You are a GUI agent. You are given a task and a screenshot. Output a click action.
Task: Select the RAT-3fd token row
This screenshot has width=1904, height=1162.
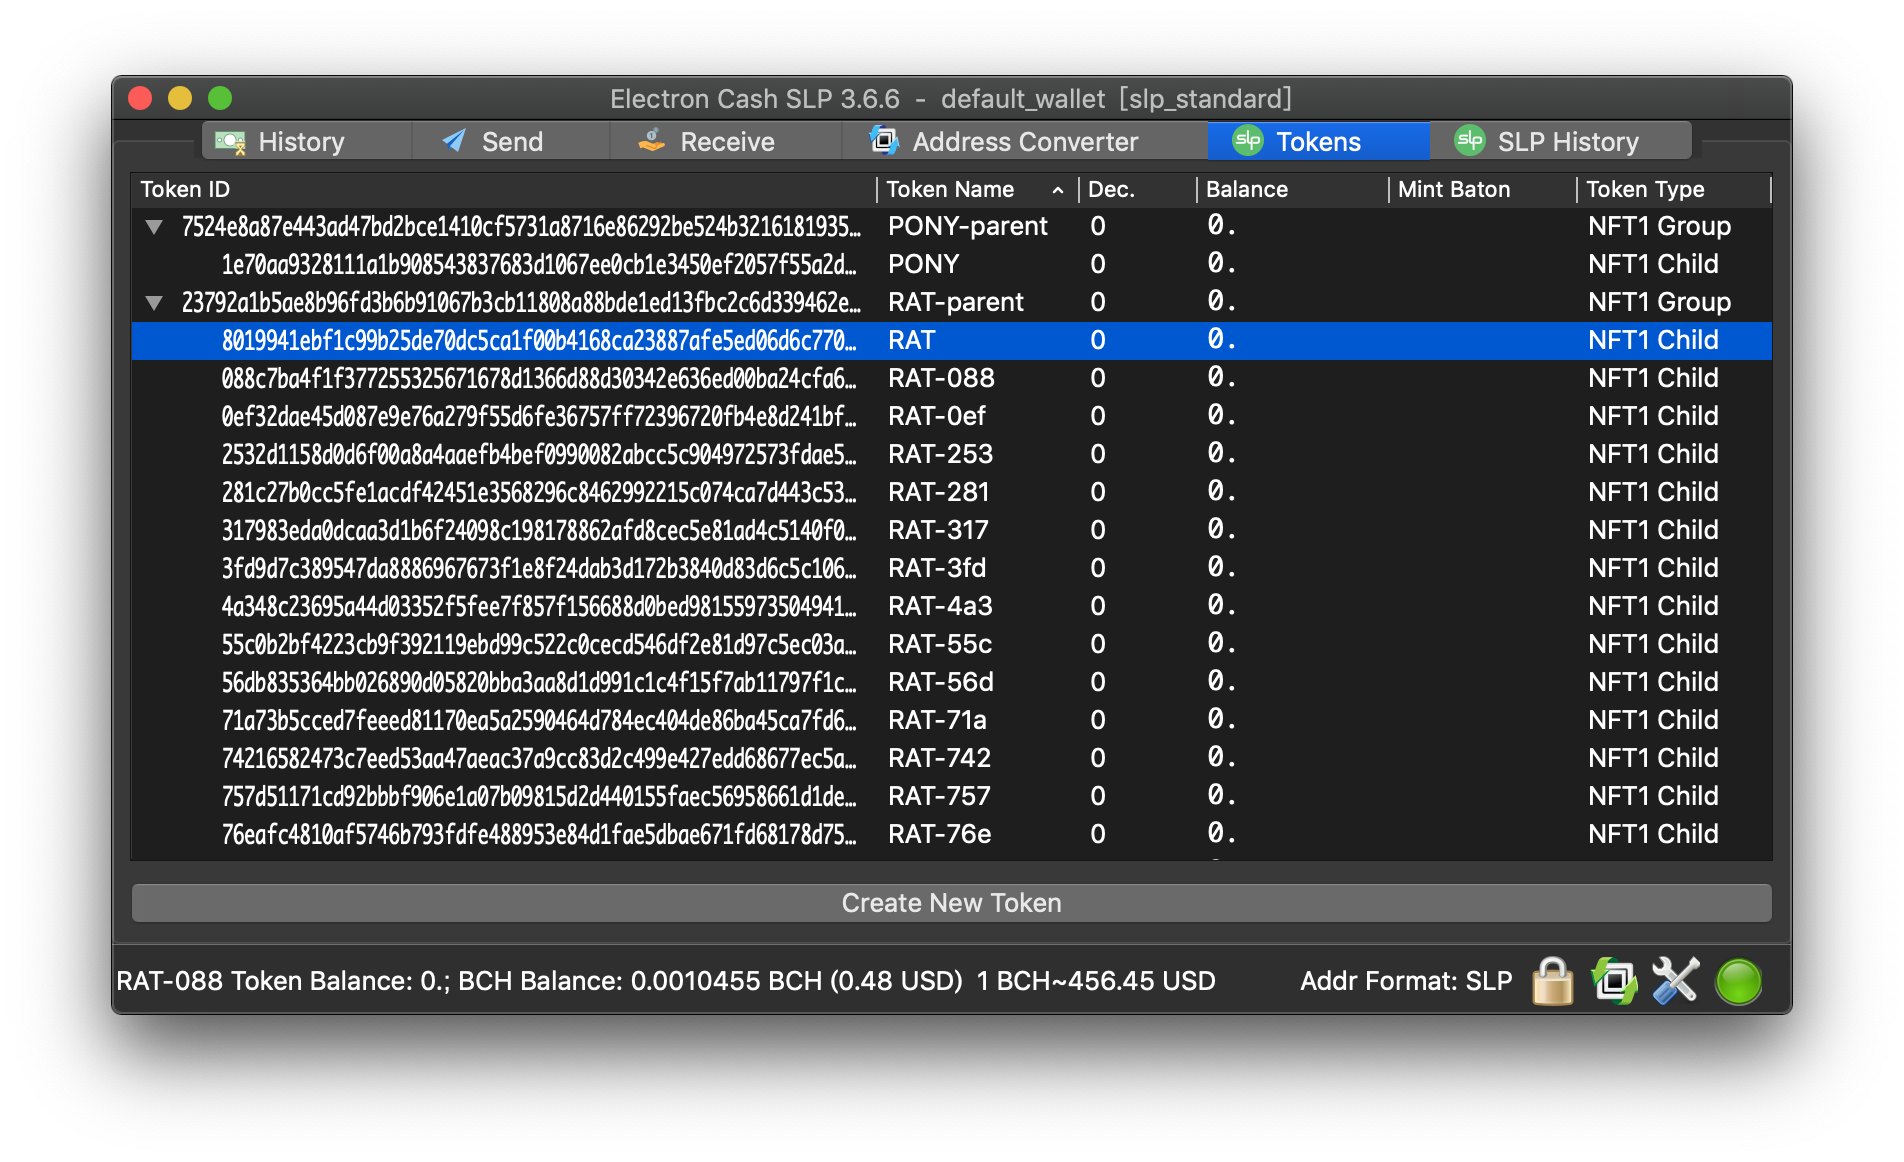tap(951, 569)
